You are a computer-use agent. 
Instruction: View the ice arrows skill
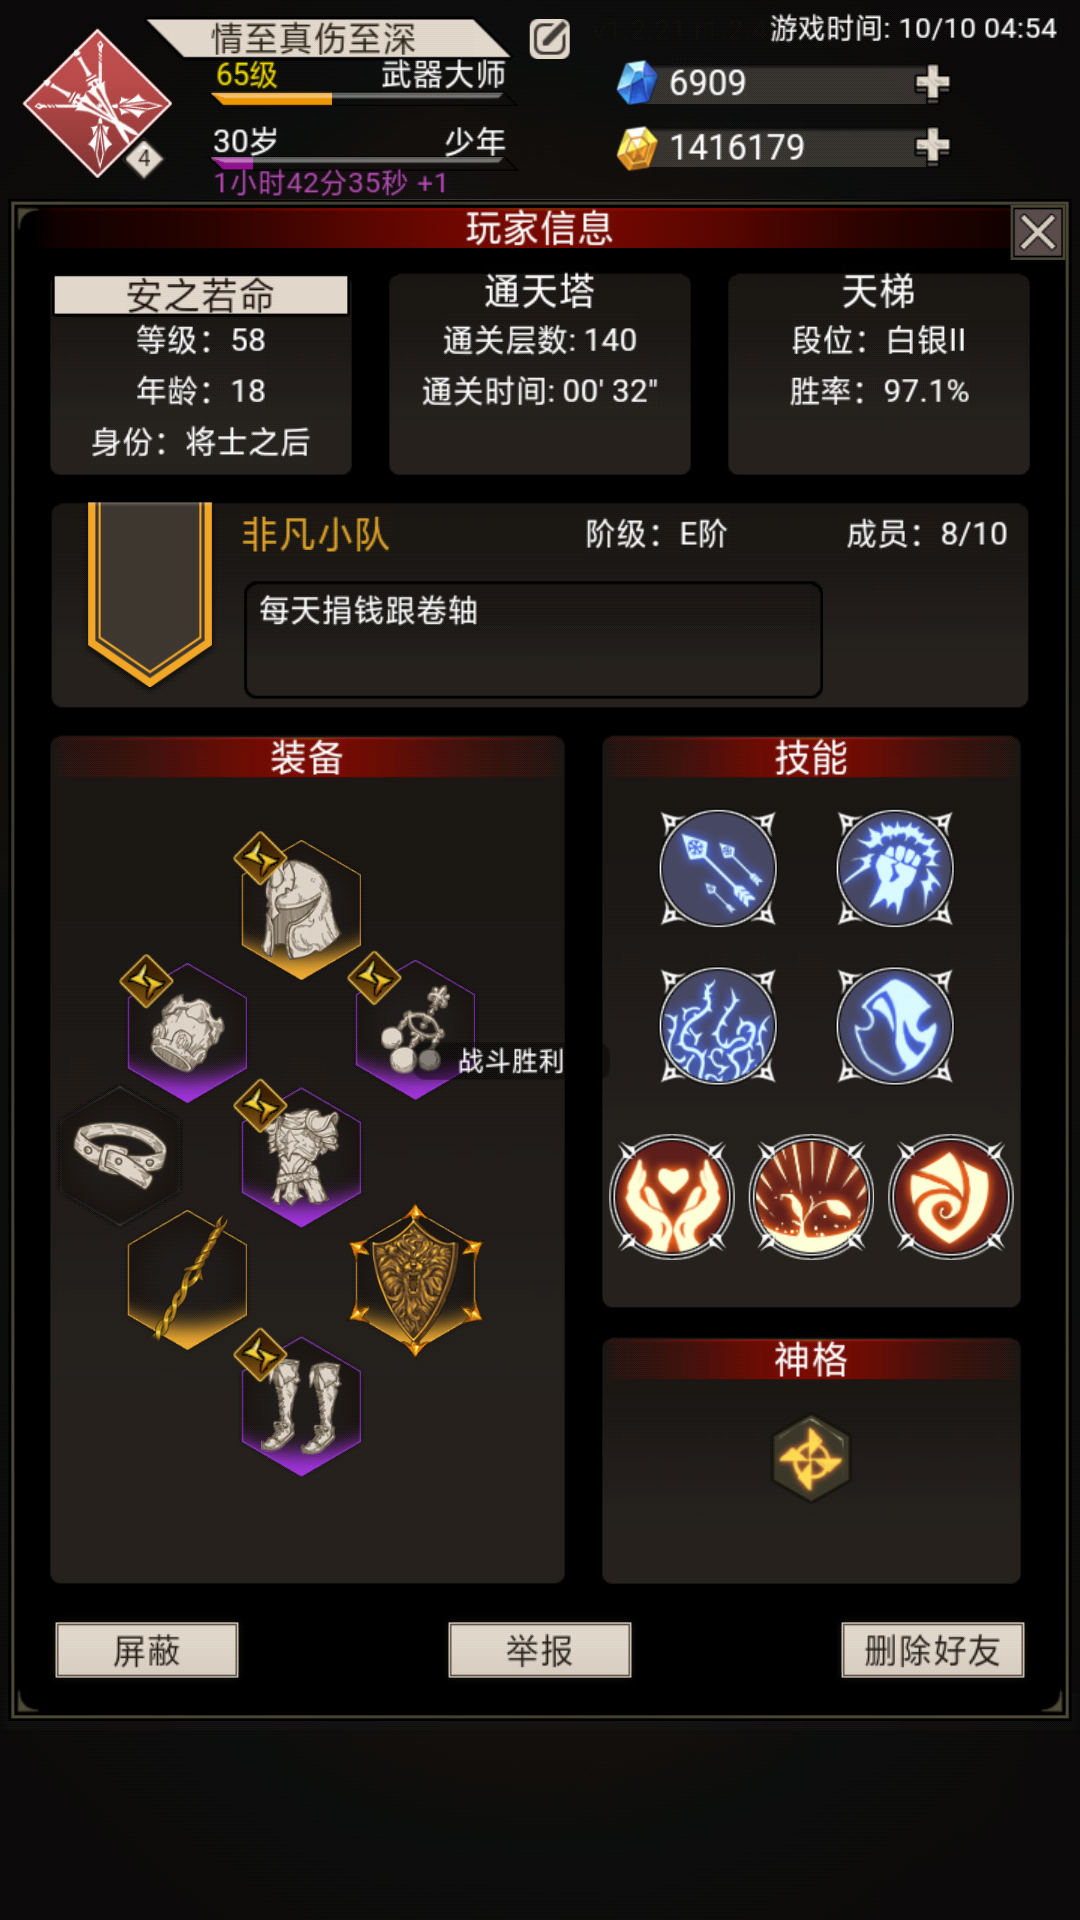click(x=718, y=868)
